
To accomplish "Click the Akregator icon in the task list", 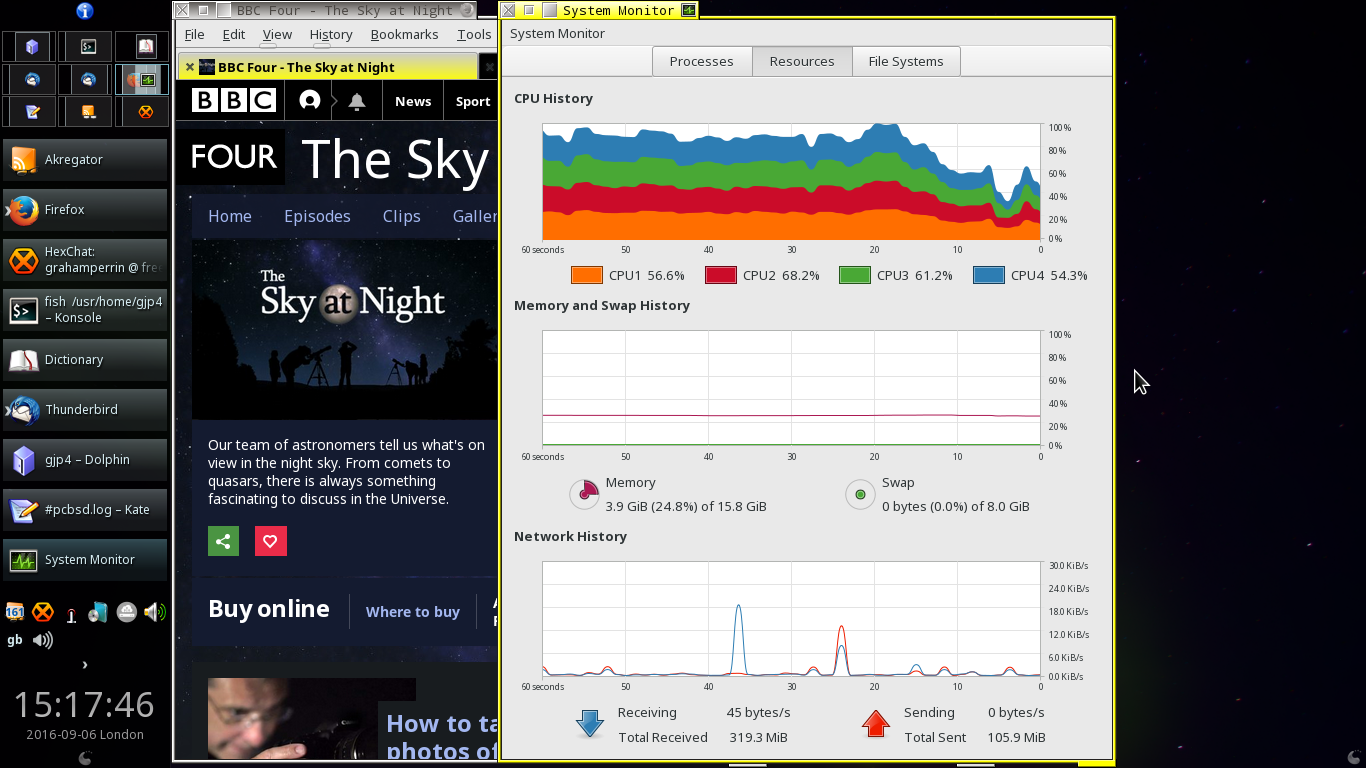I will coord(23,160).
